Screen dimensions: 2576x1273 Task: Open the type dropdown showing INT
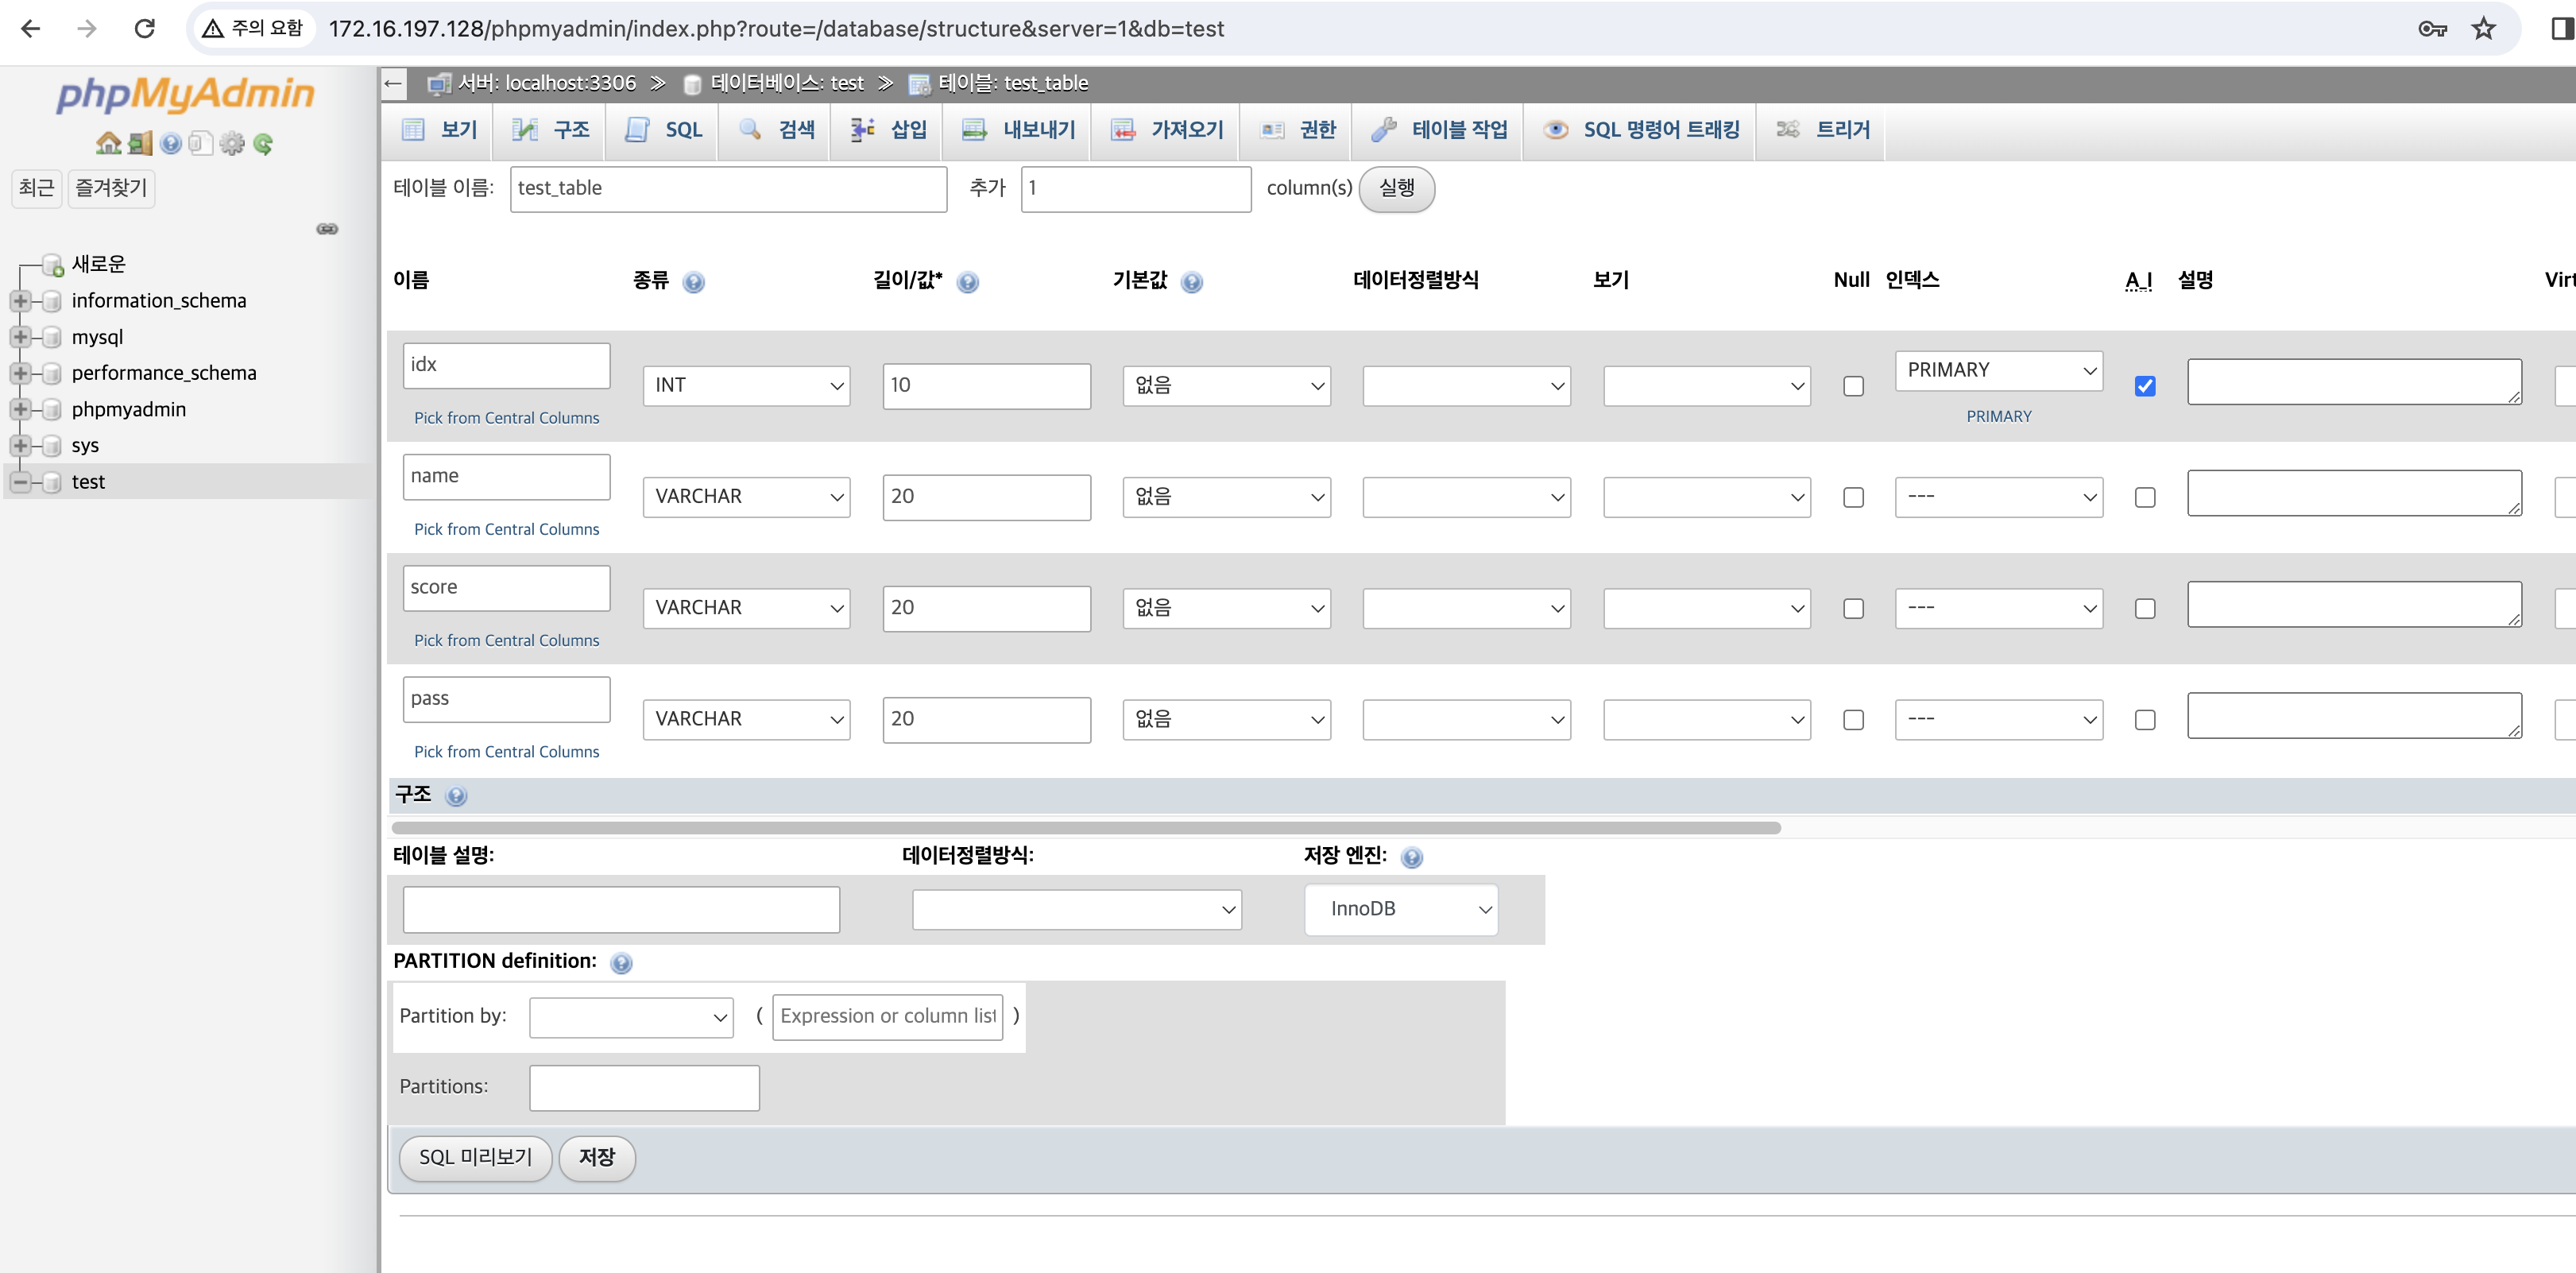pos(746,386)
